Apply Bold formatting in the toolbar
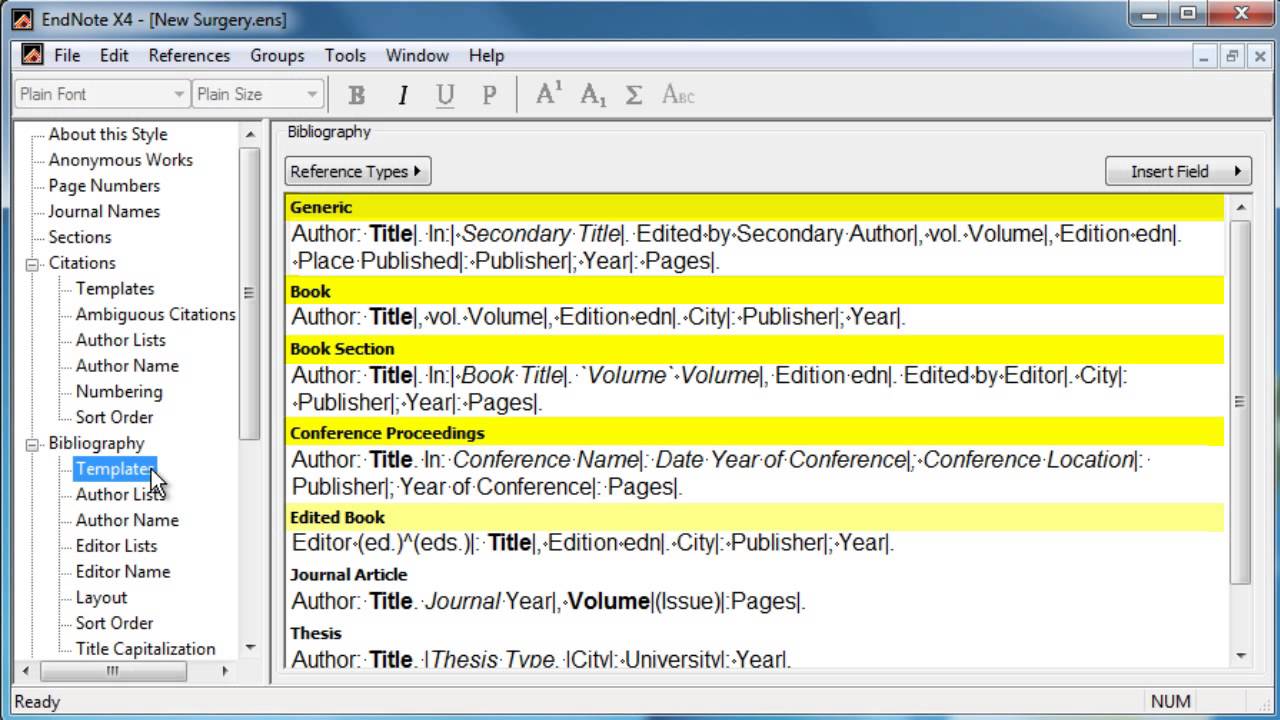1280x720 pixels. tap(356, 95)
